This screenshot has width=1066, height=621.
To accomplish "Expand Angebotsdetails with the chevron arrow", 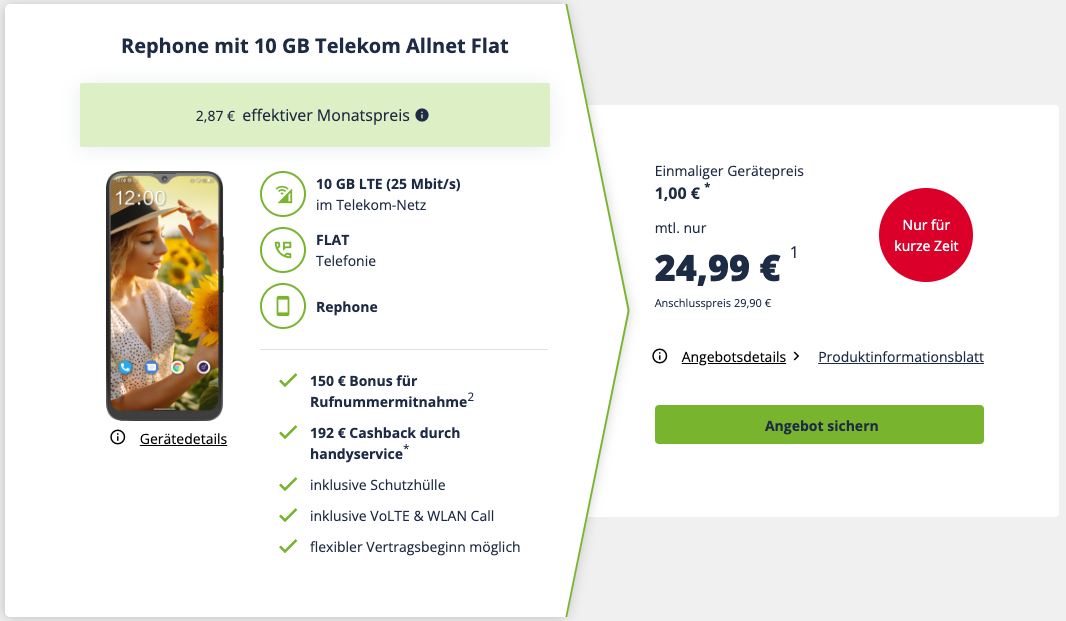I will (797, 356).
